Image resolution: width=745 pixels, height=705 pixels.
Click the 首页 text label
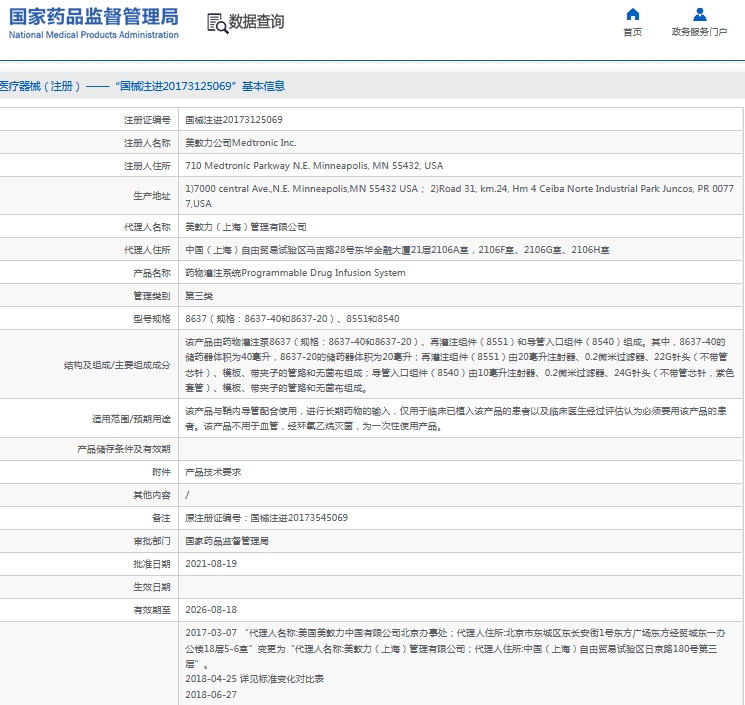[632, 32]
